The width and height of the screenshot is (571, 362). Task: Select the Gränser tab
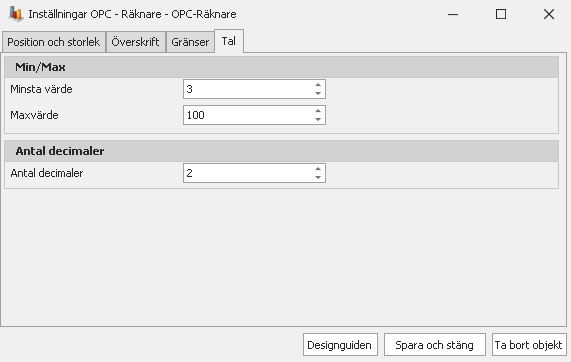pyautogui.click(x=190, y=42)
